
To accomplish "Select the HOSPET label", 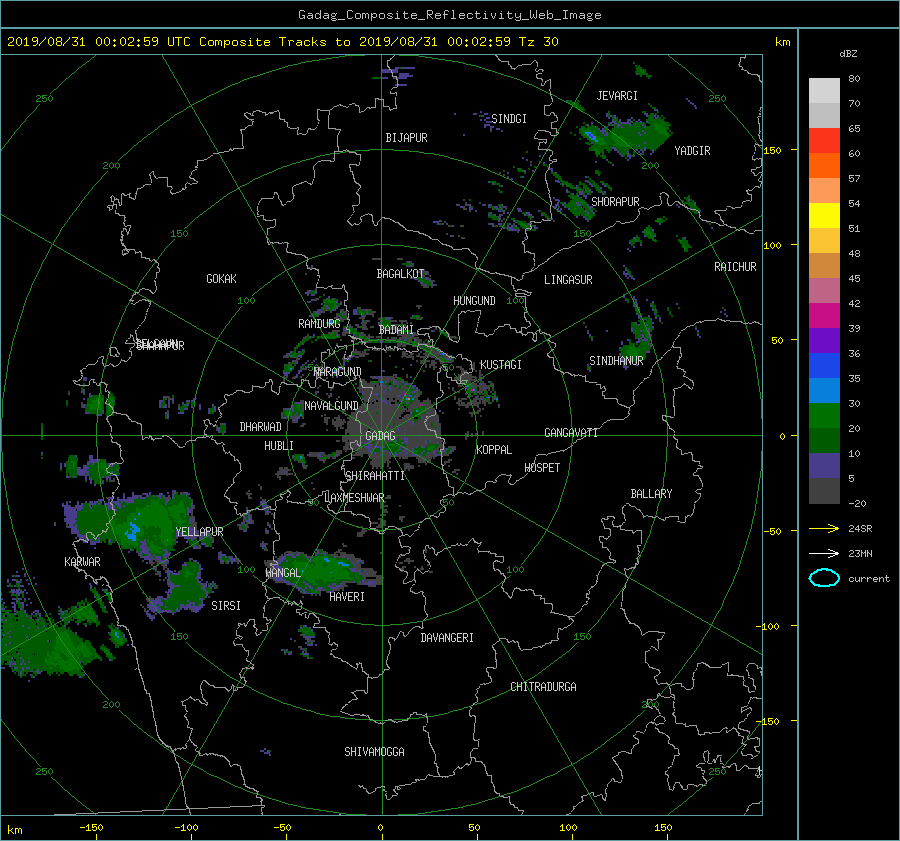I will pyautogui.click(x=542, y=468).
